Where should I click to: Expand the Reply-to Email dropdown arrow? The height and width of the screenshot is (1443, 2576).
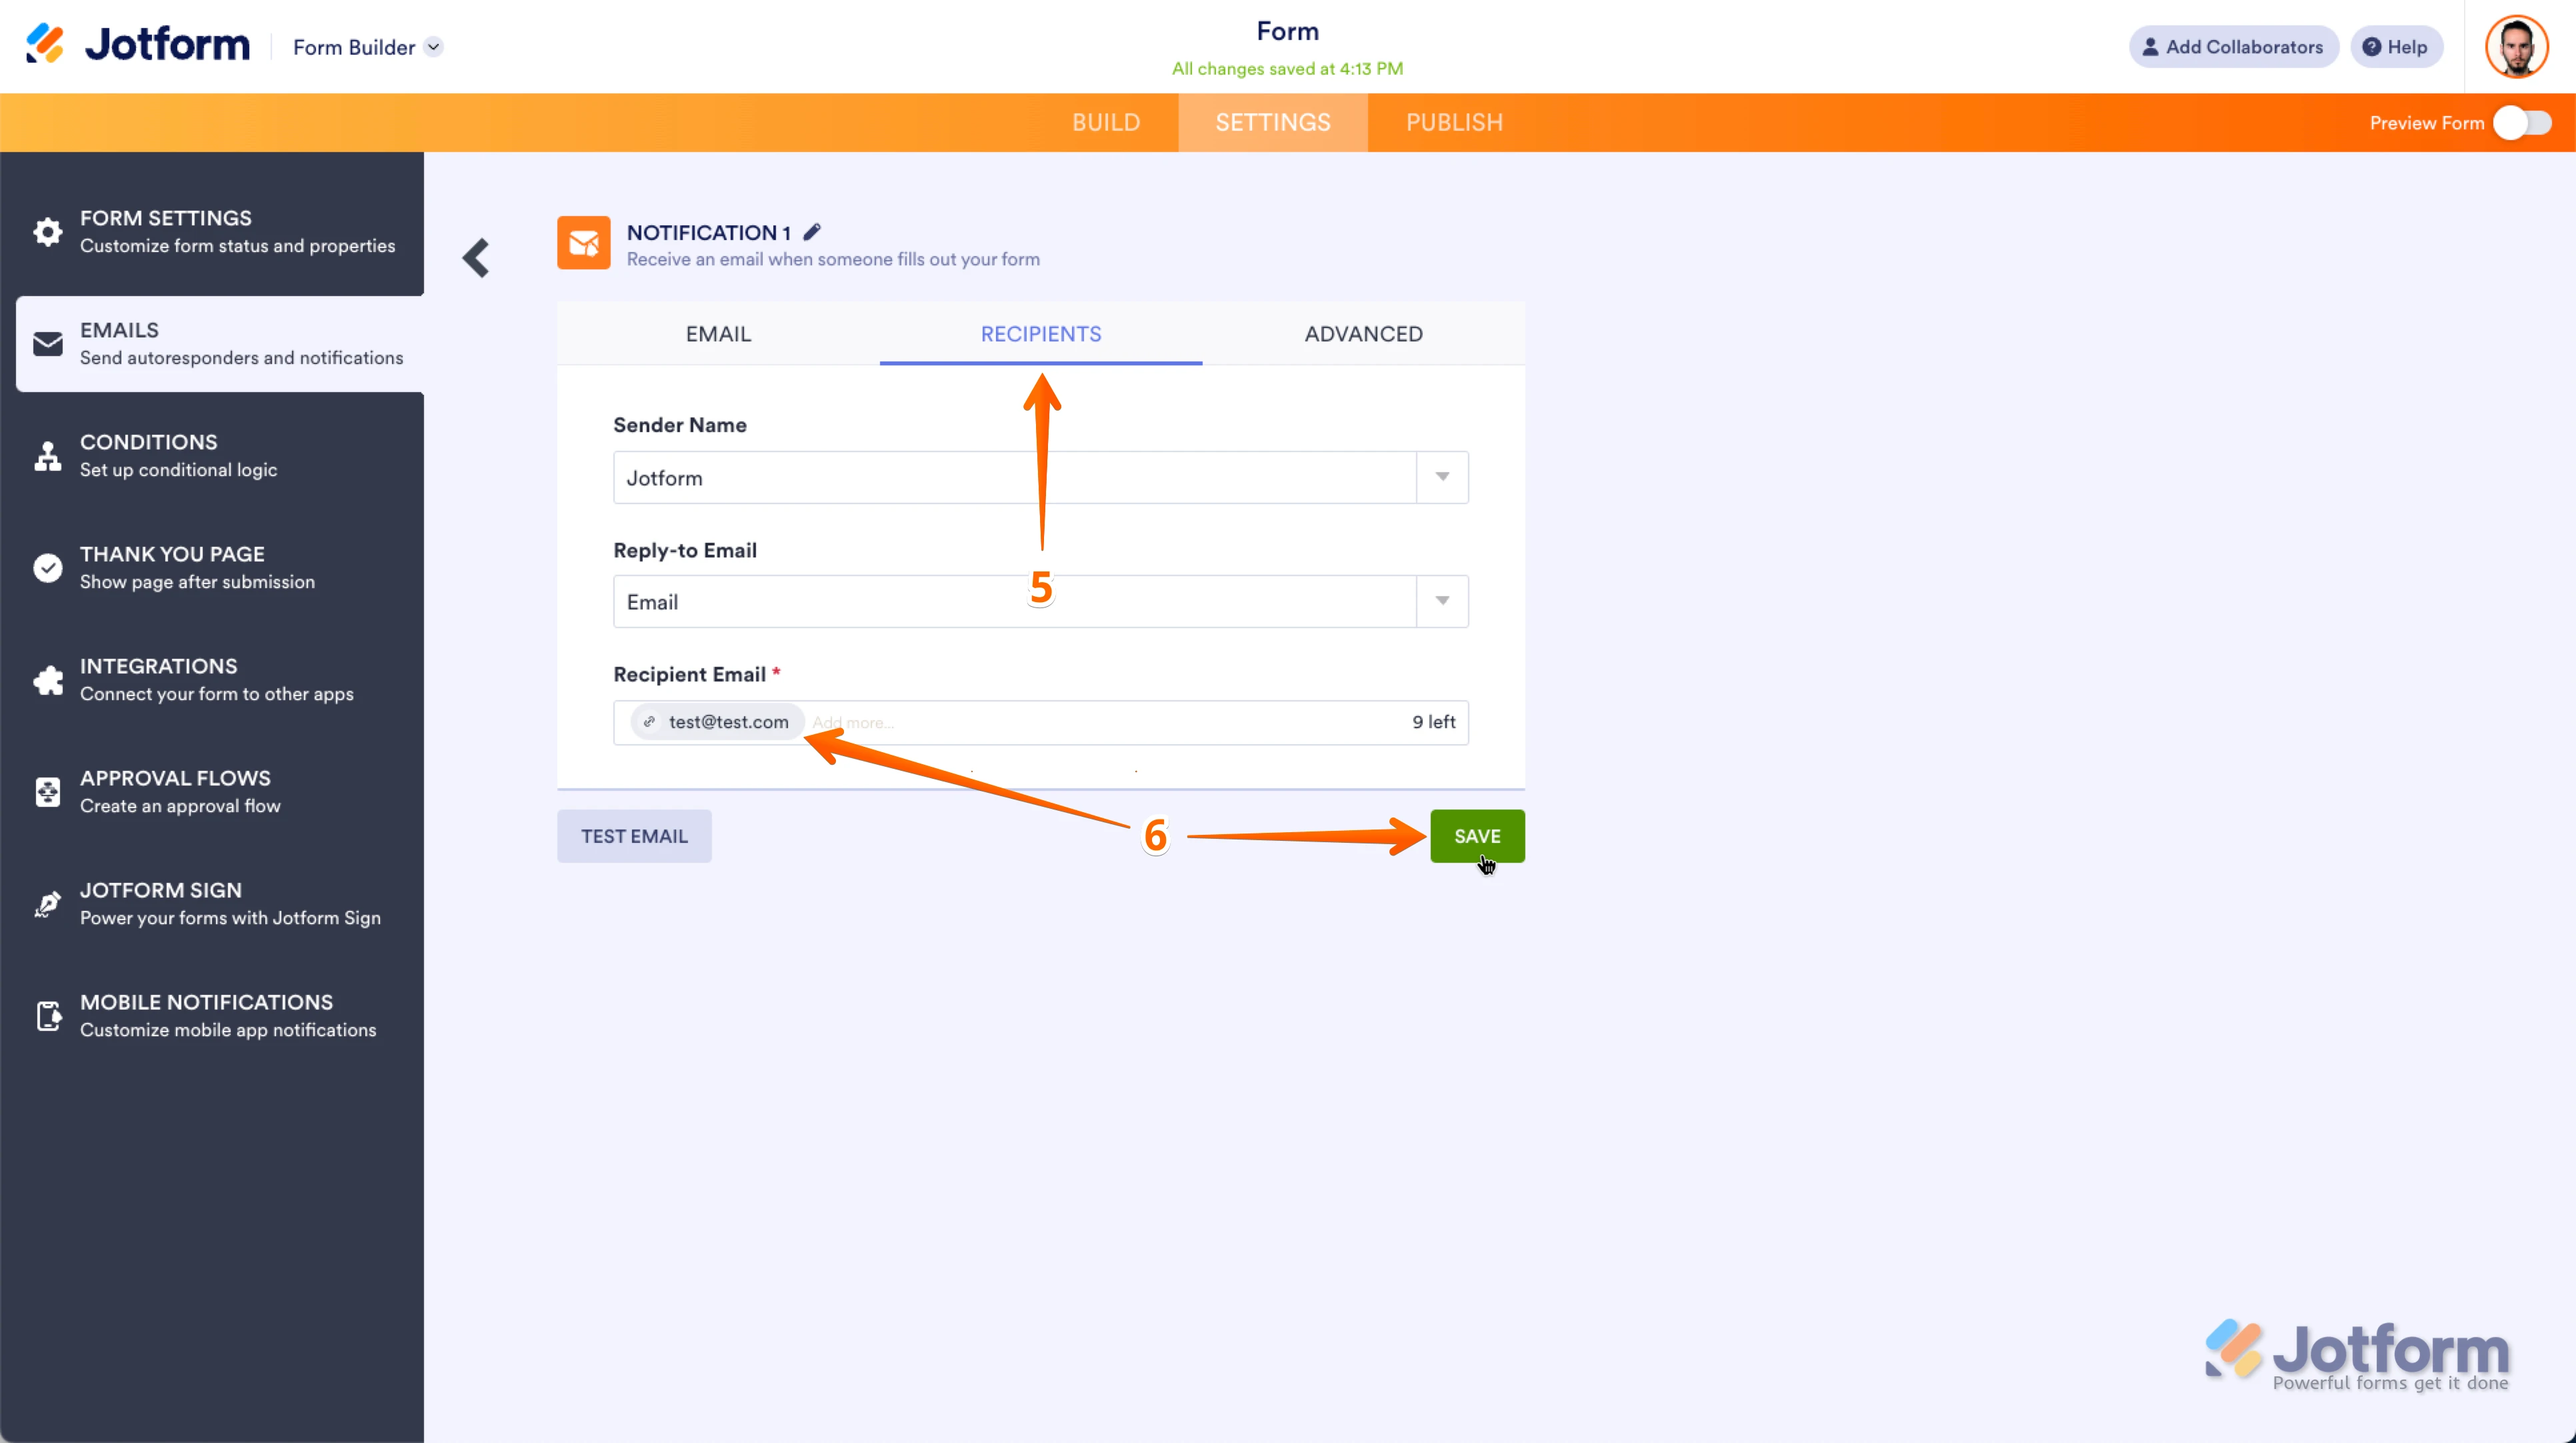pyautogui.click(x=1442, y=601)
